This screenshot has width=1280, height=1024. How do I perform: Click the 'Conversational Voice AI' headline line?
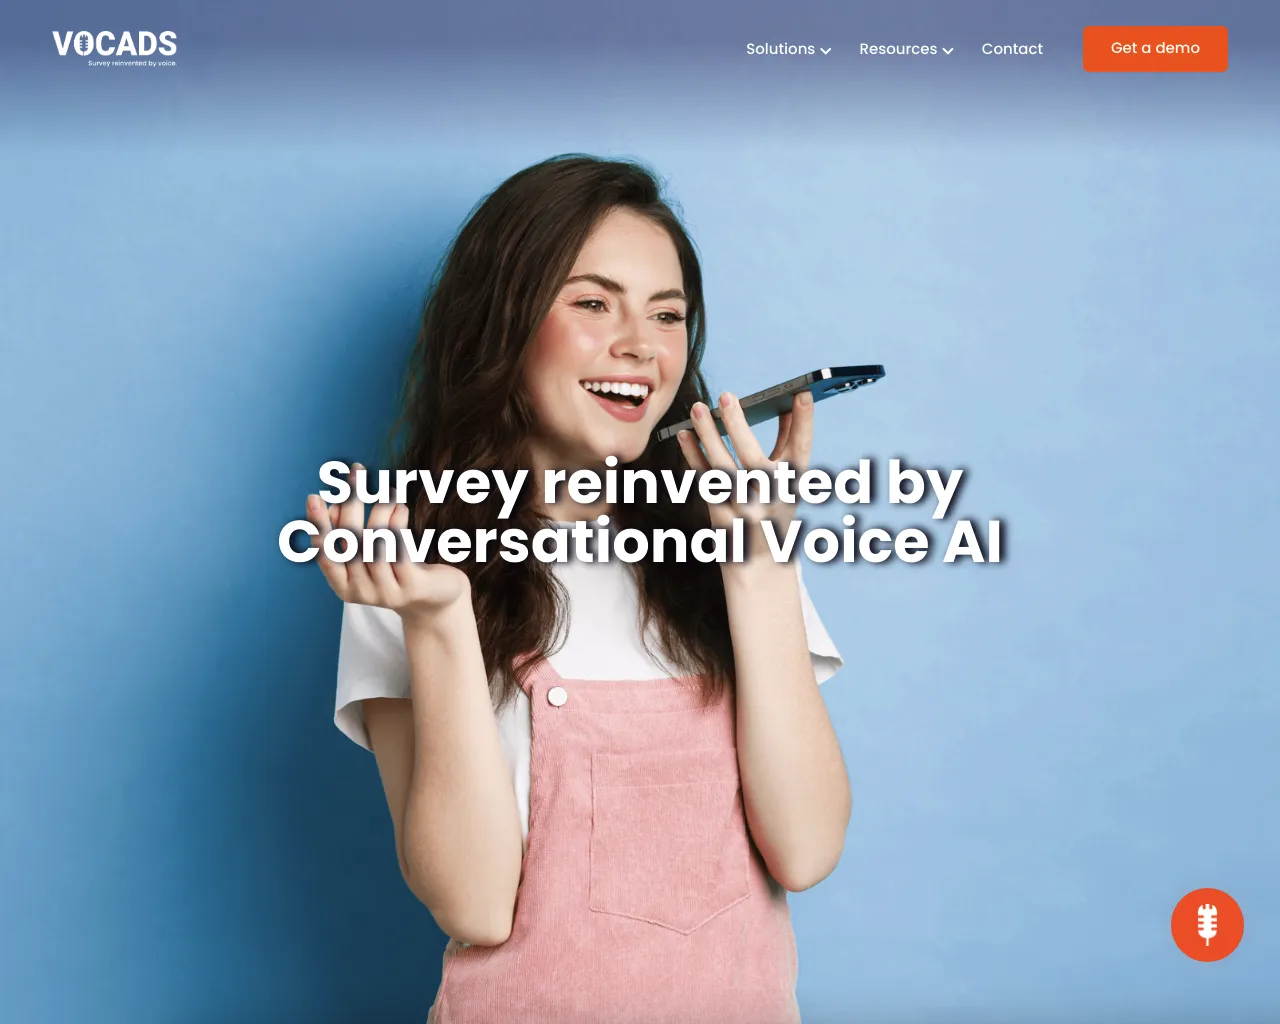pos(640,541)
